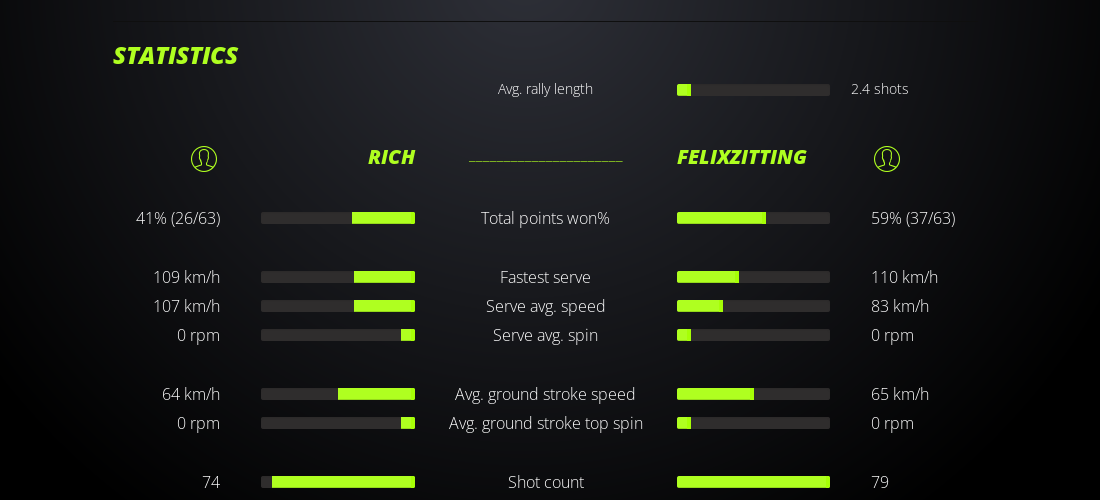The width and height of the screenshot is (1100, 500).
Task: Click the Avg. ground stroke top spin label
Action: (545, 423)
